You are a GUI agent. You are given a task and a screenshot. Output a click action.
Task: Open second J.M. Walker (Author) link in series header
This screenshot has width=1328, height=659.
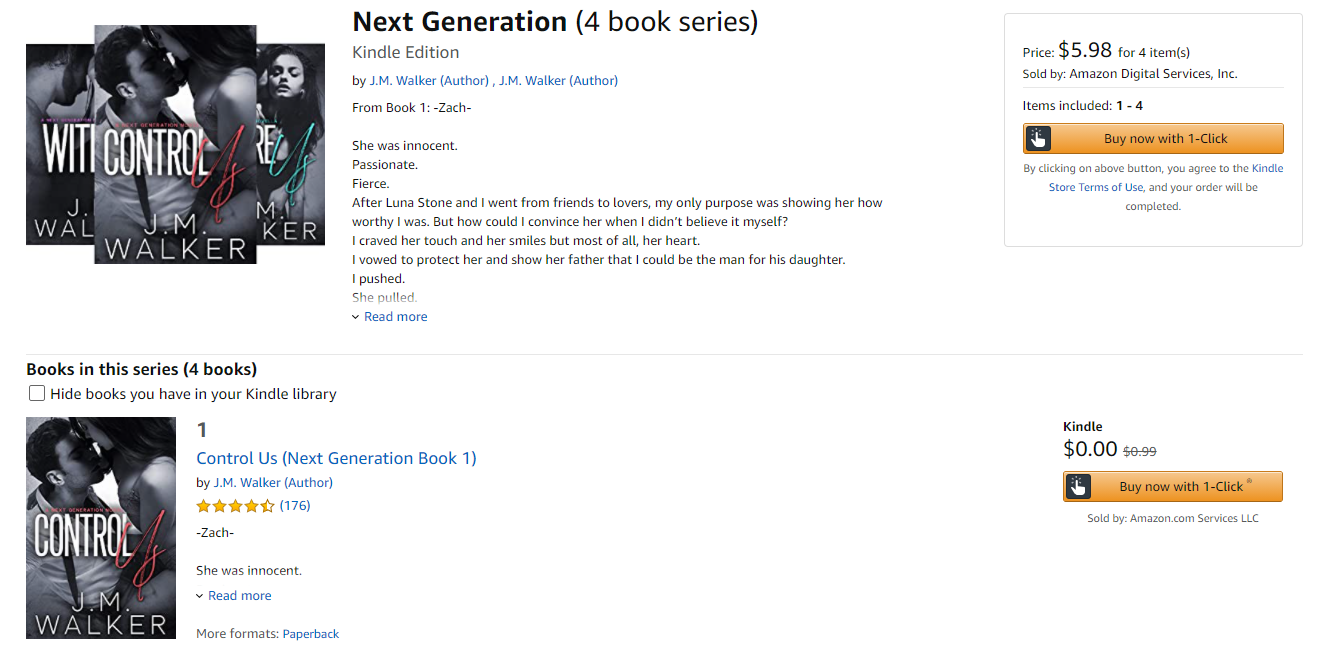[558, 81]
